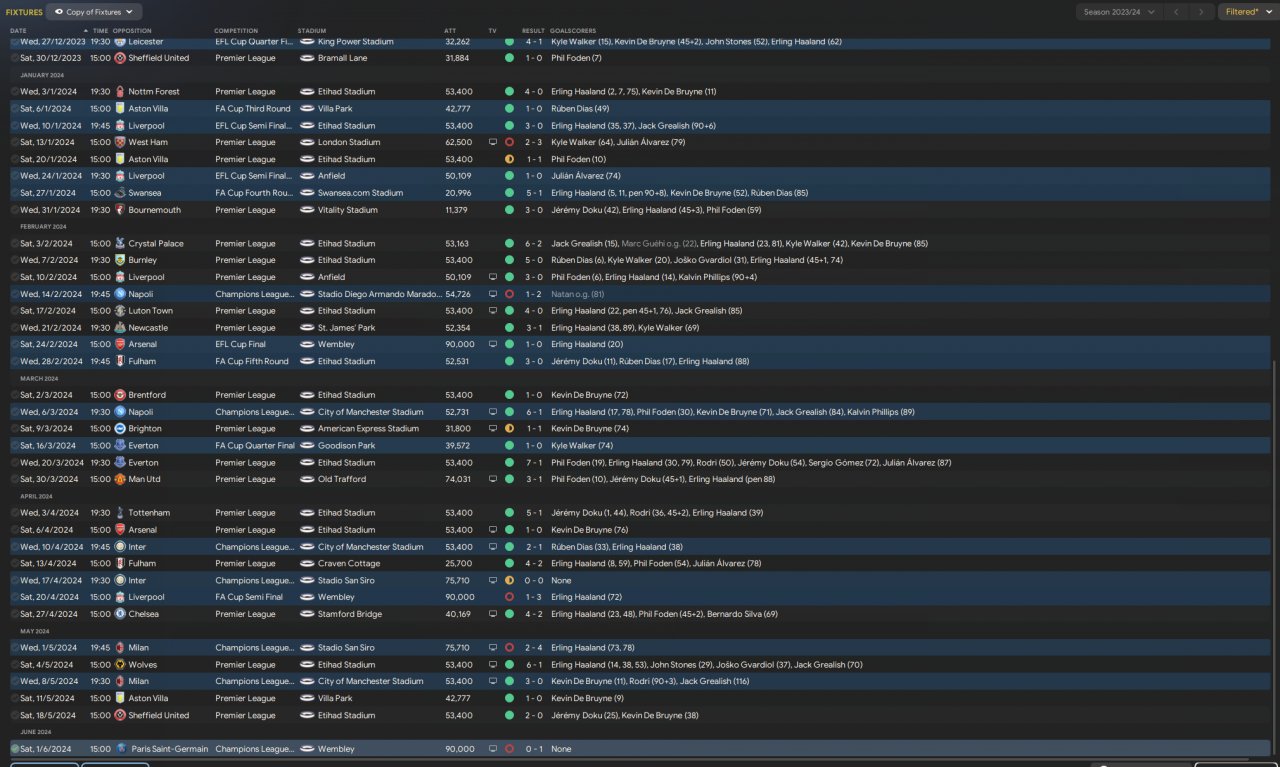1280x767 pixels.
Task: Click the TV icon on the West Ham row
Action: pos(493,142)
